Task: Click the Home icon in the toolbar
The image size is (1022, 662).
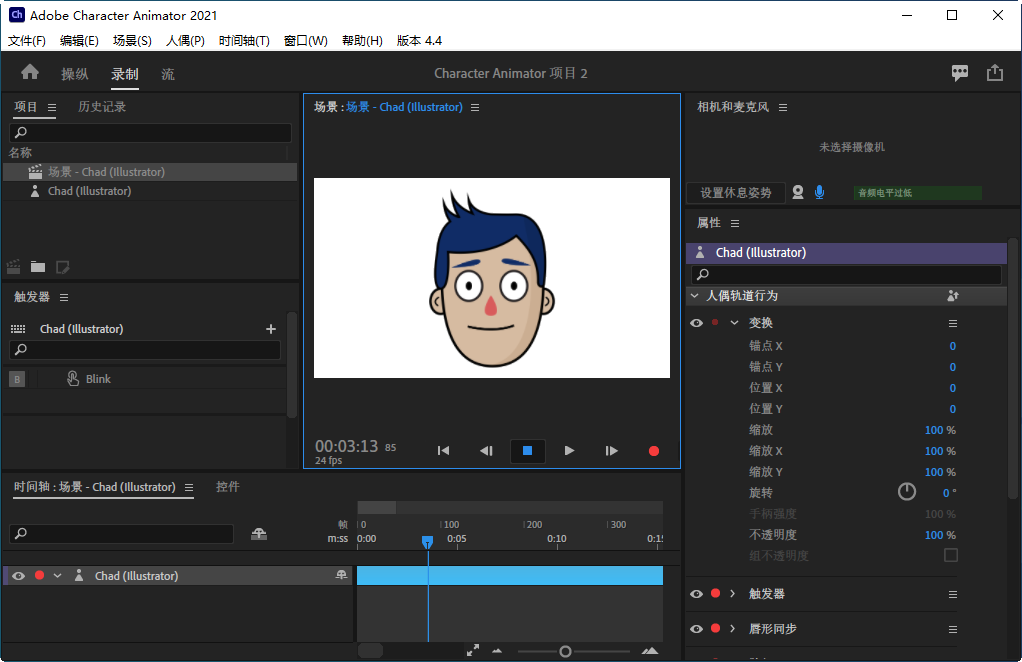Action: pos(30,72)
